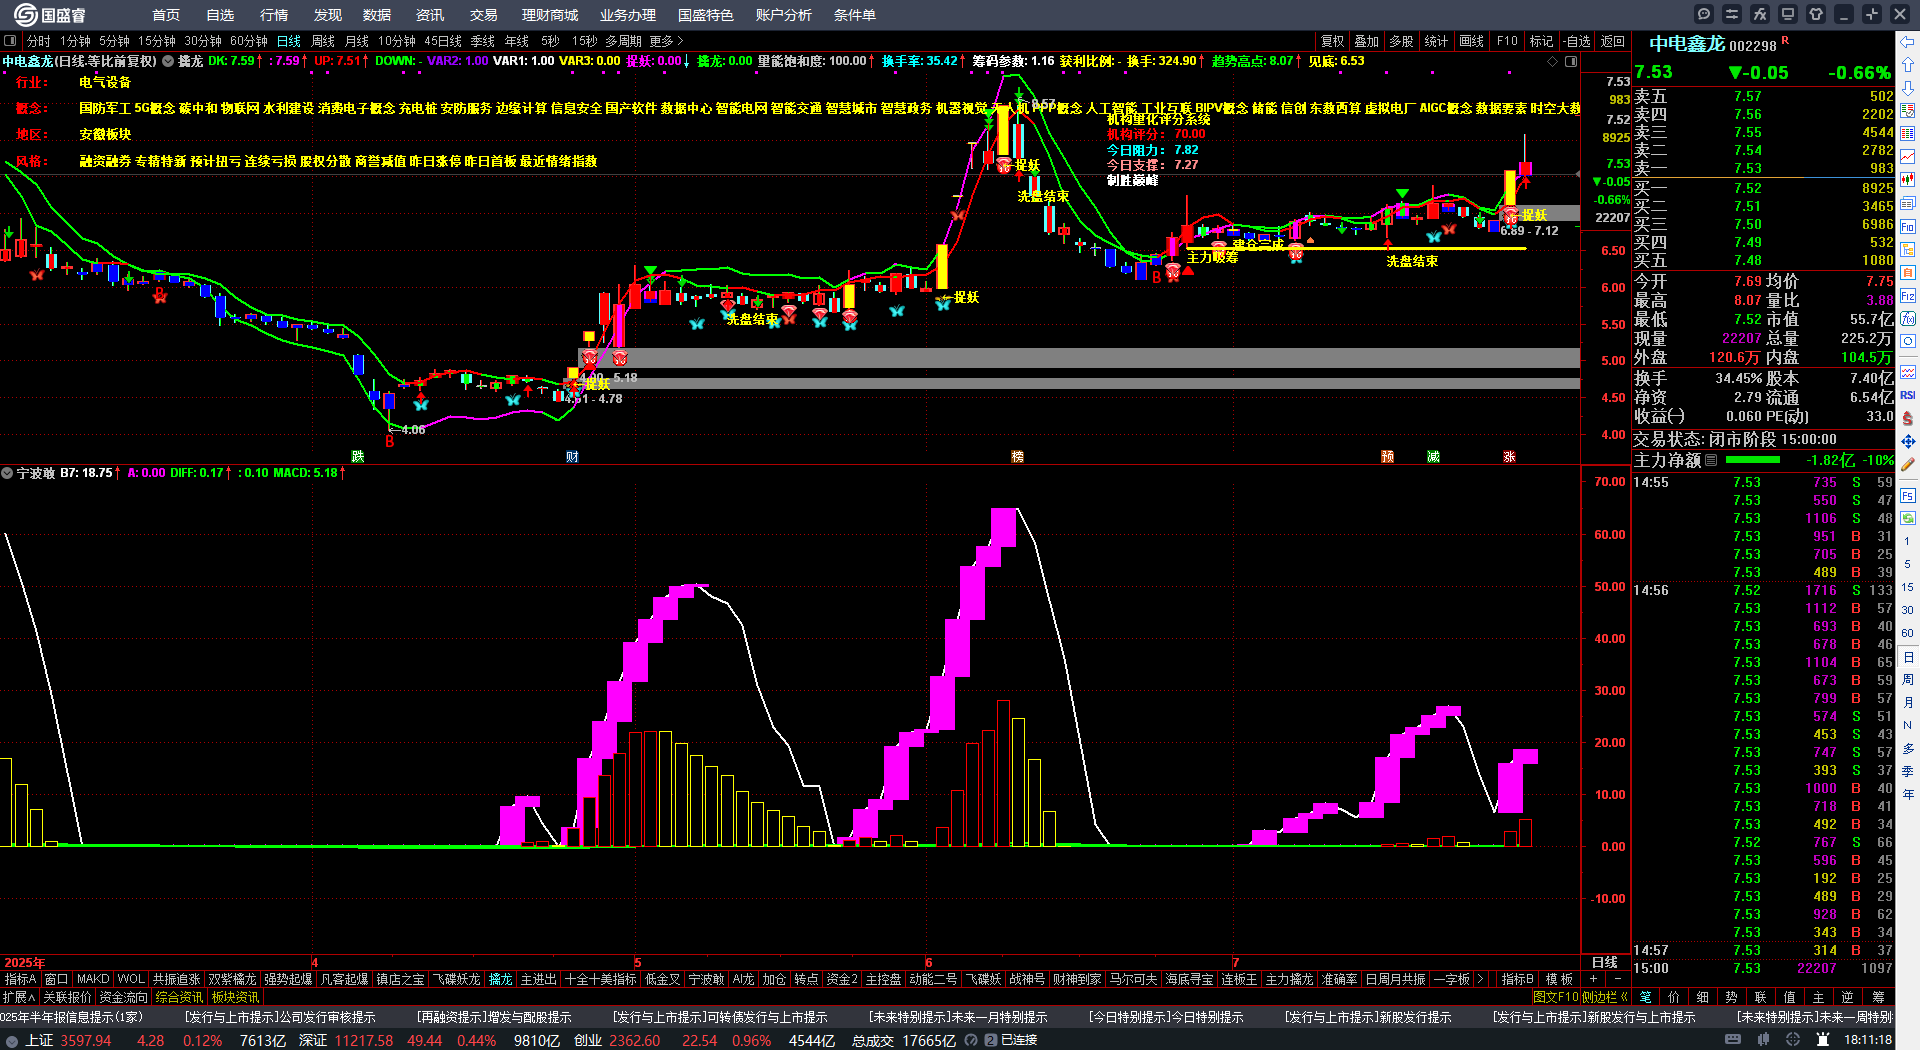Click the f(x) formula manager sidebar icon

[x=1908, y=319]
